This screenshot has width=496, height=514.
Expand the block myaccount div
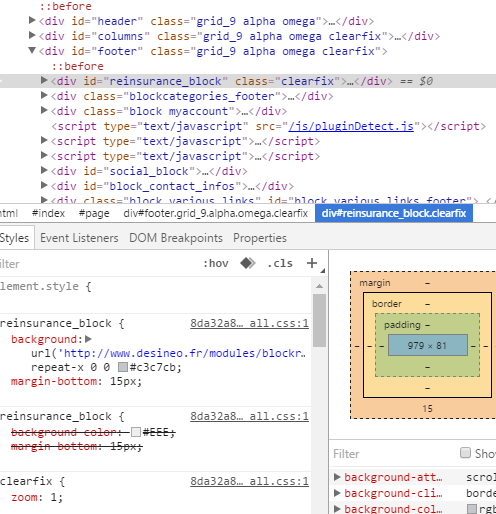tap(44, 110)
